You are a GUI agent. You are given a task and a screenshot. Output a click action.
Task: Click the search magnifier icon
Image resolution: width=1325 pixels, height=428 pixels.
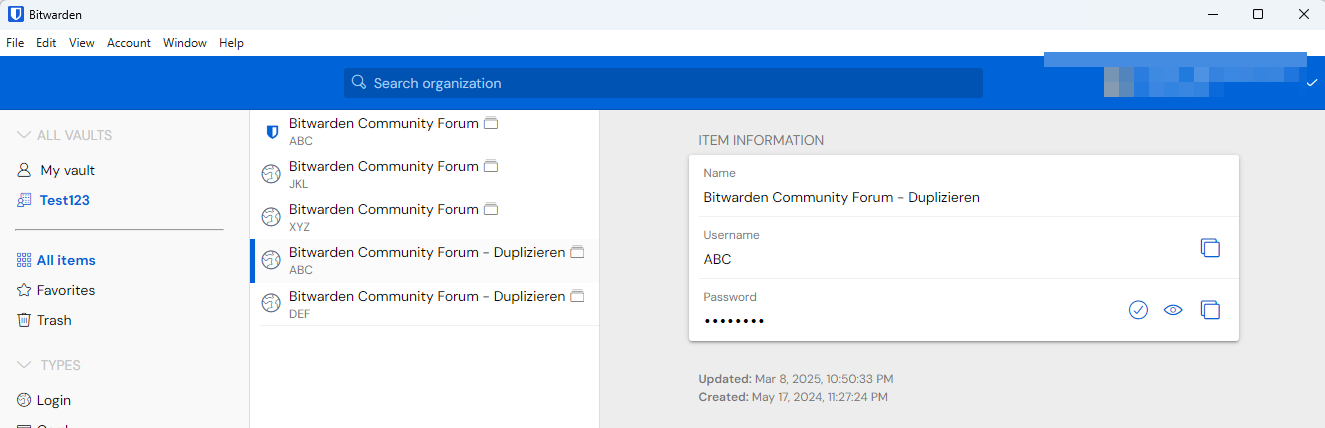(359, 83)
